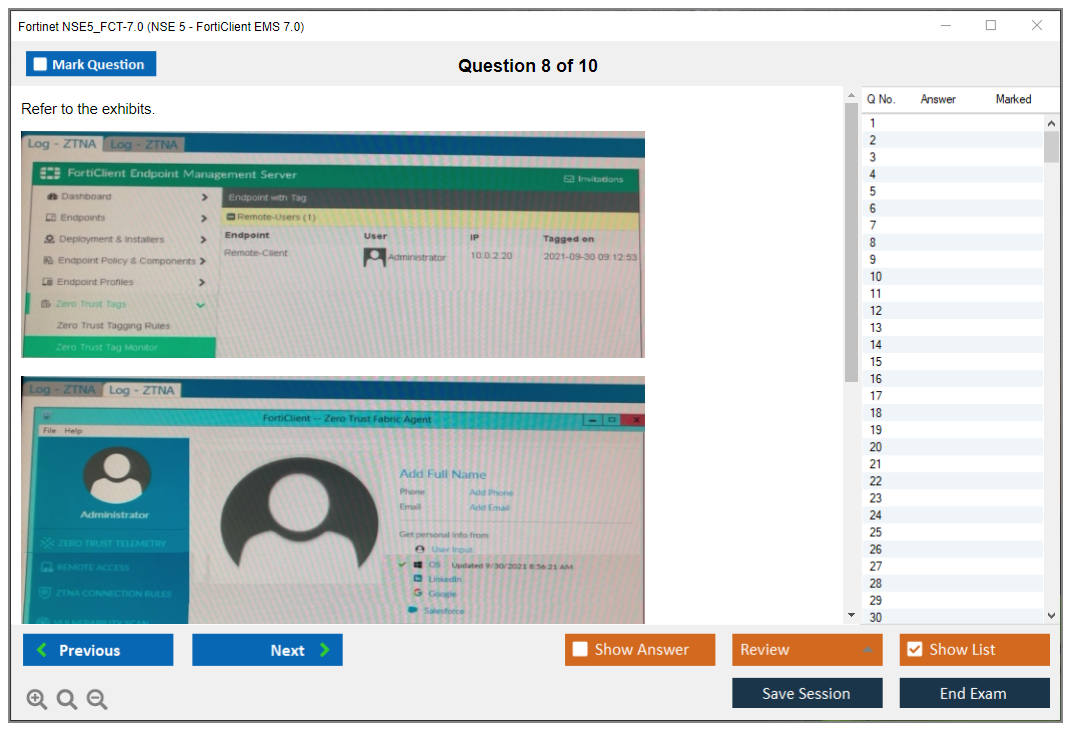Click the End Exam button
Screen dimensions: 1075x735
pyautogui.click(x=973, y=693)
